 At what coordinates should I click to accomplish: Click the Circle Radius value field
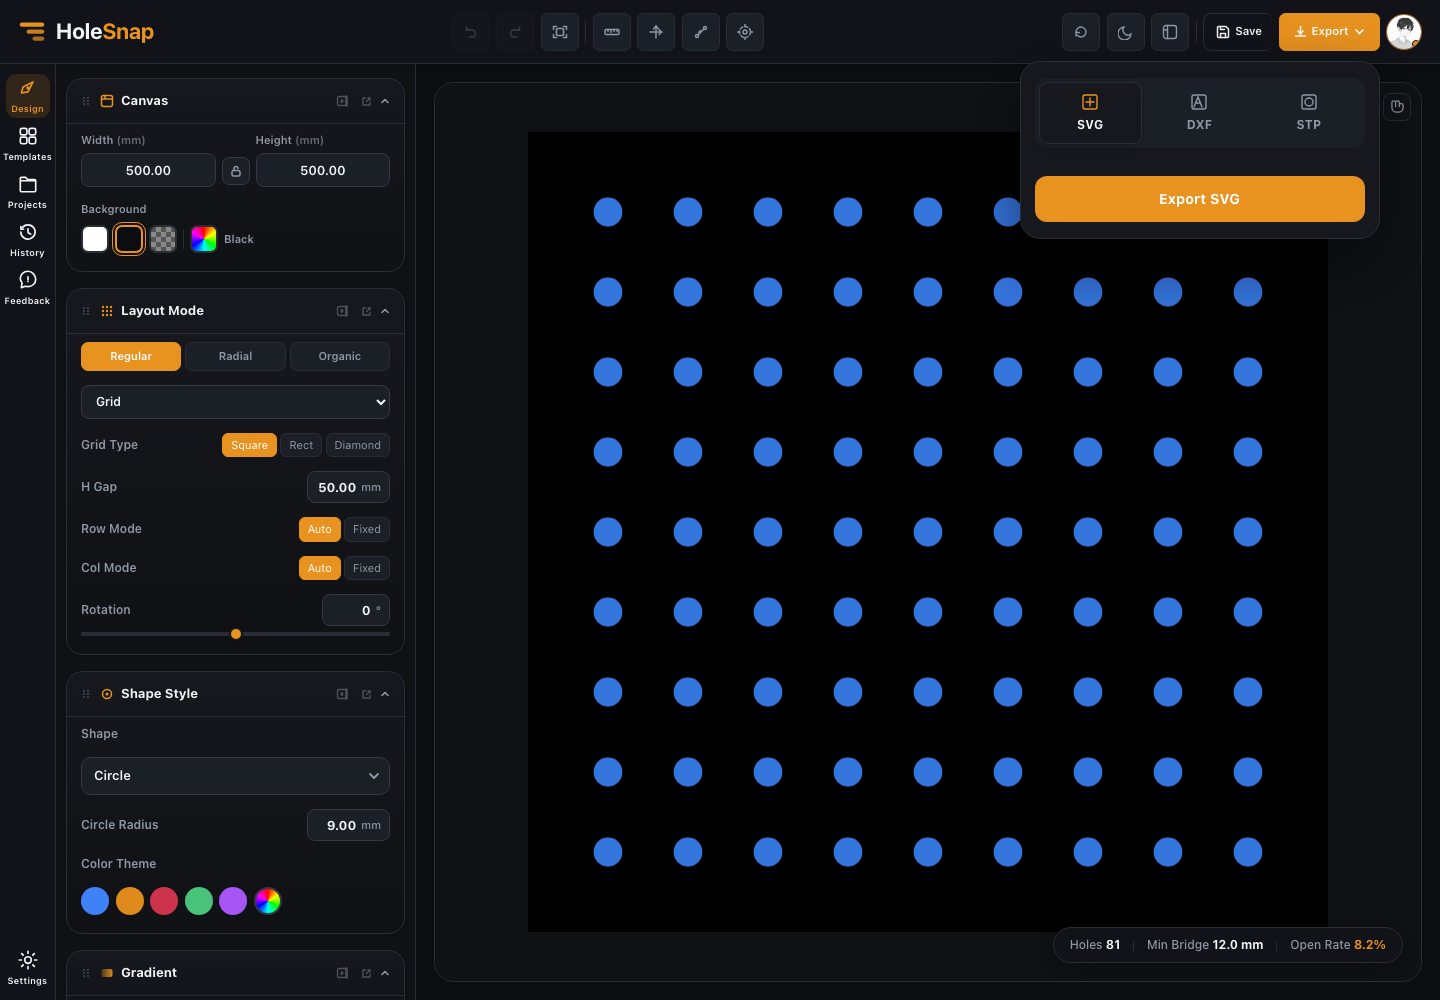348,825
